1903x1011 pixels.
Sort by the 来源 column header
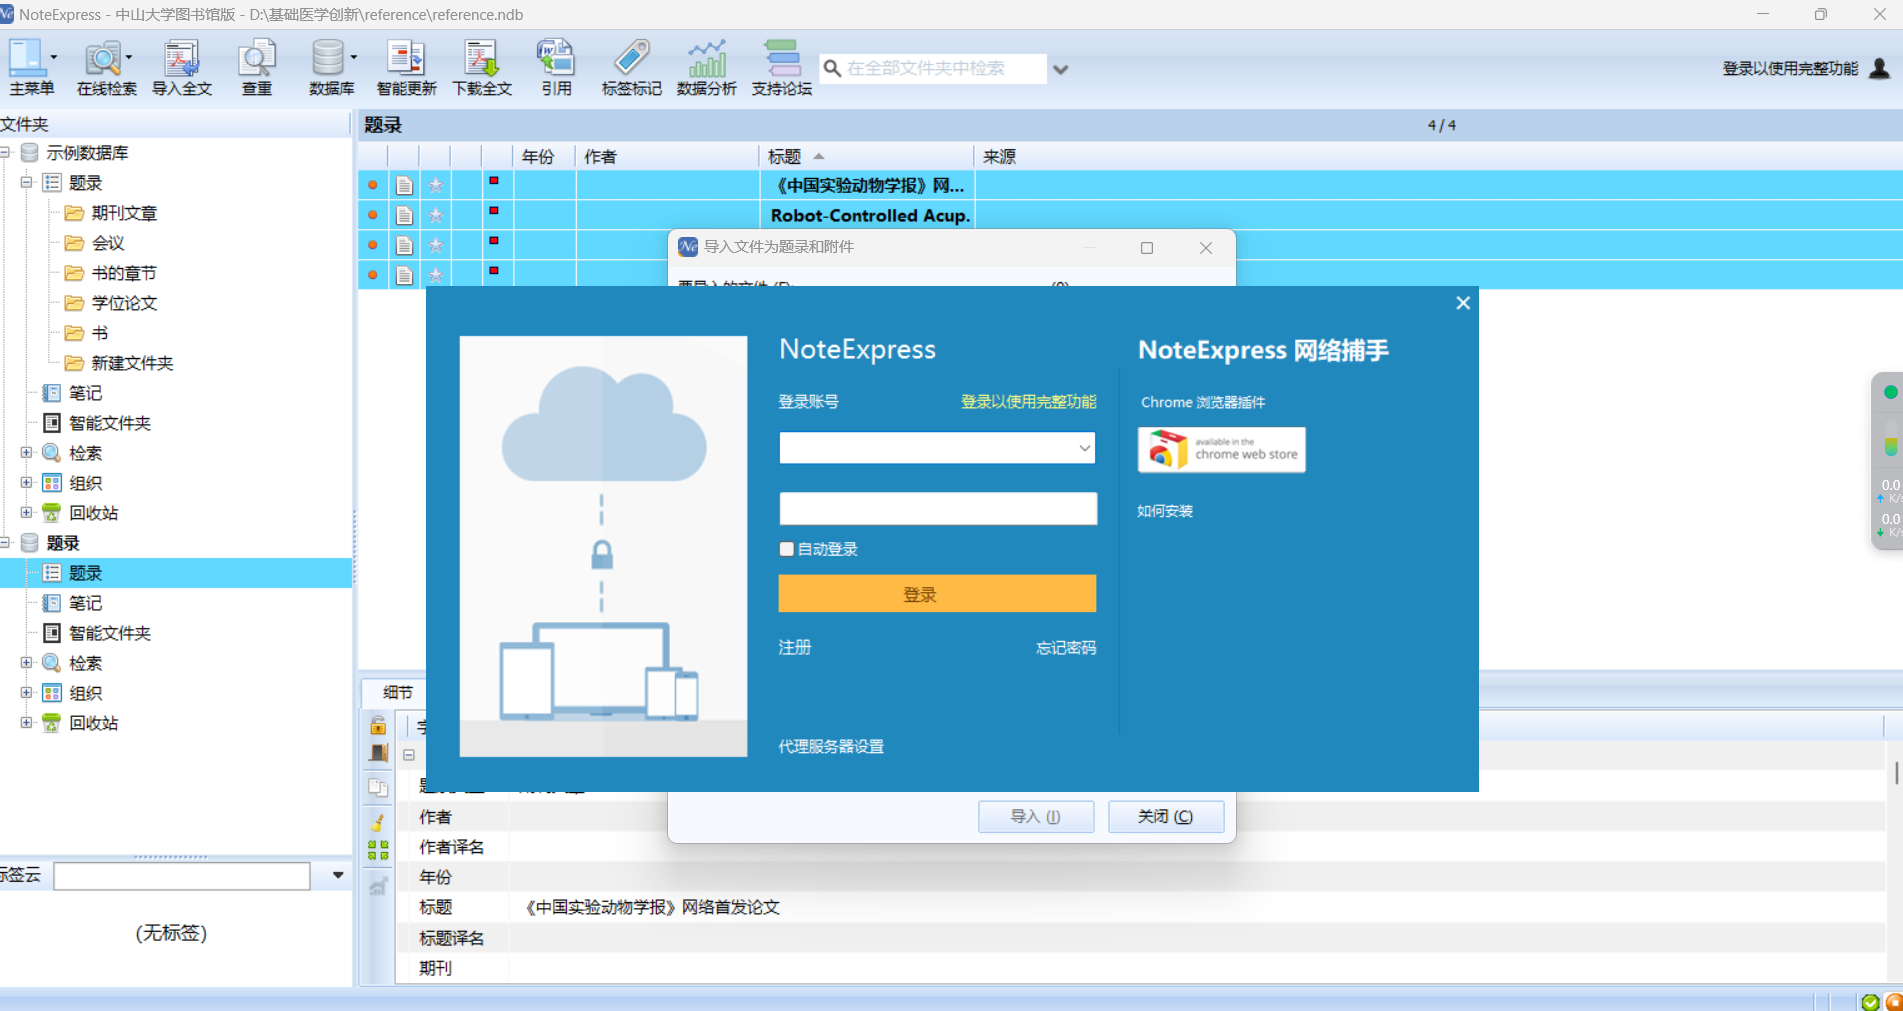[x=999, y=157]
